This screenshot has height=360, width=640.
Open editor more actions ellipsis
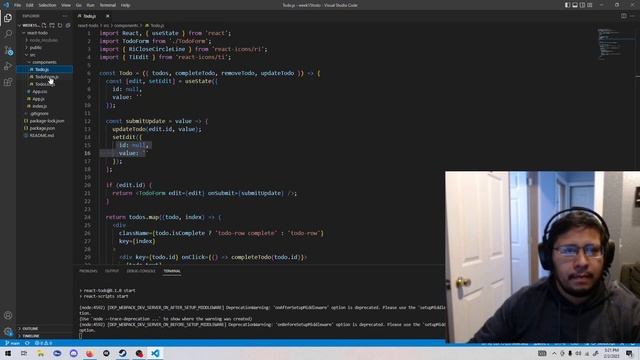tap(632, 16)
